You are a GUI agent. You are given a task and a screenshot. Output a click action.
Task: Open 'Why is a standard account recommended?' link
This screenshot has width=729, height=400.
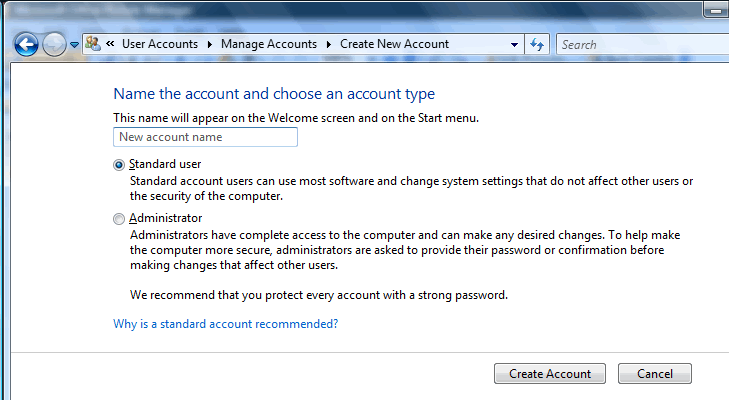coord(225,324)
